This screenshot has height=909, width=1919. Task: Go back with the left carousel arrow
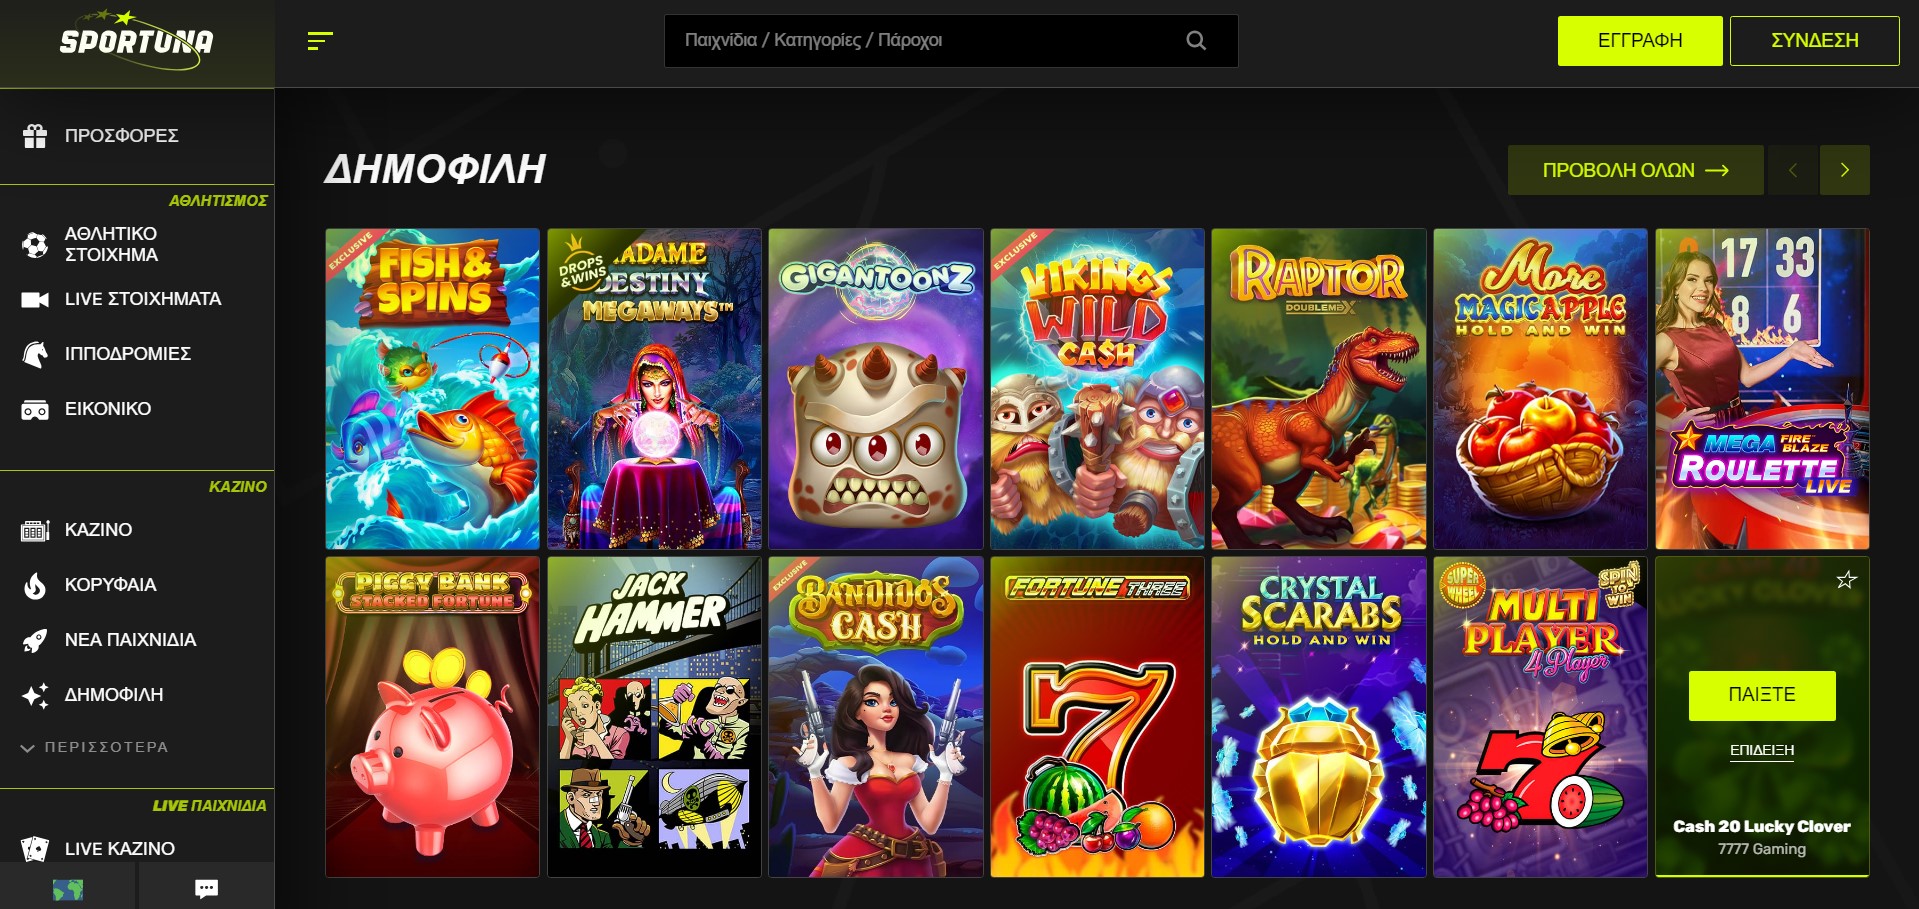pos(1793,170)
